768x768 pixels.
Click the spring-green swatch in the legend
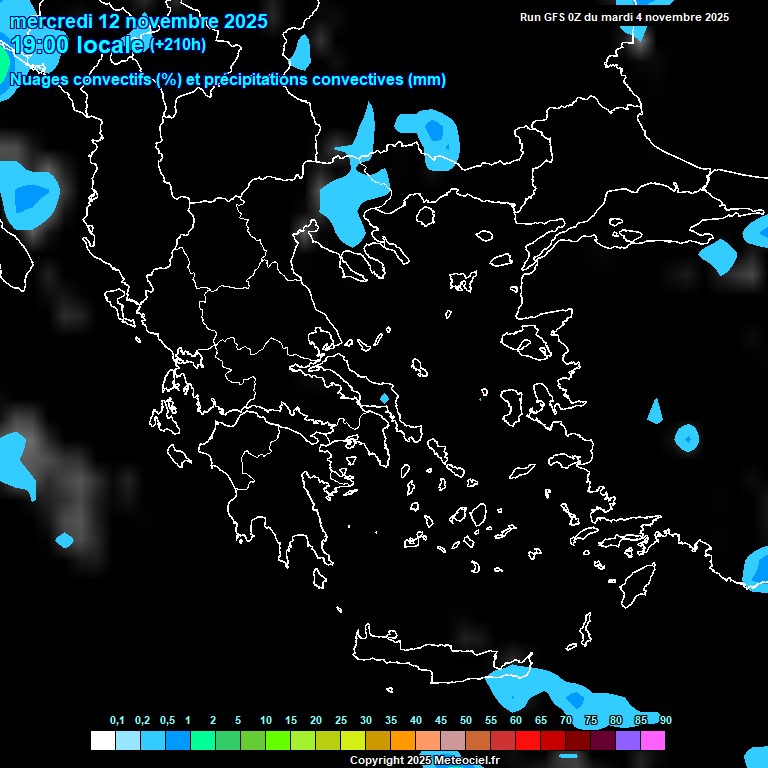click(202, 740)
